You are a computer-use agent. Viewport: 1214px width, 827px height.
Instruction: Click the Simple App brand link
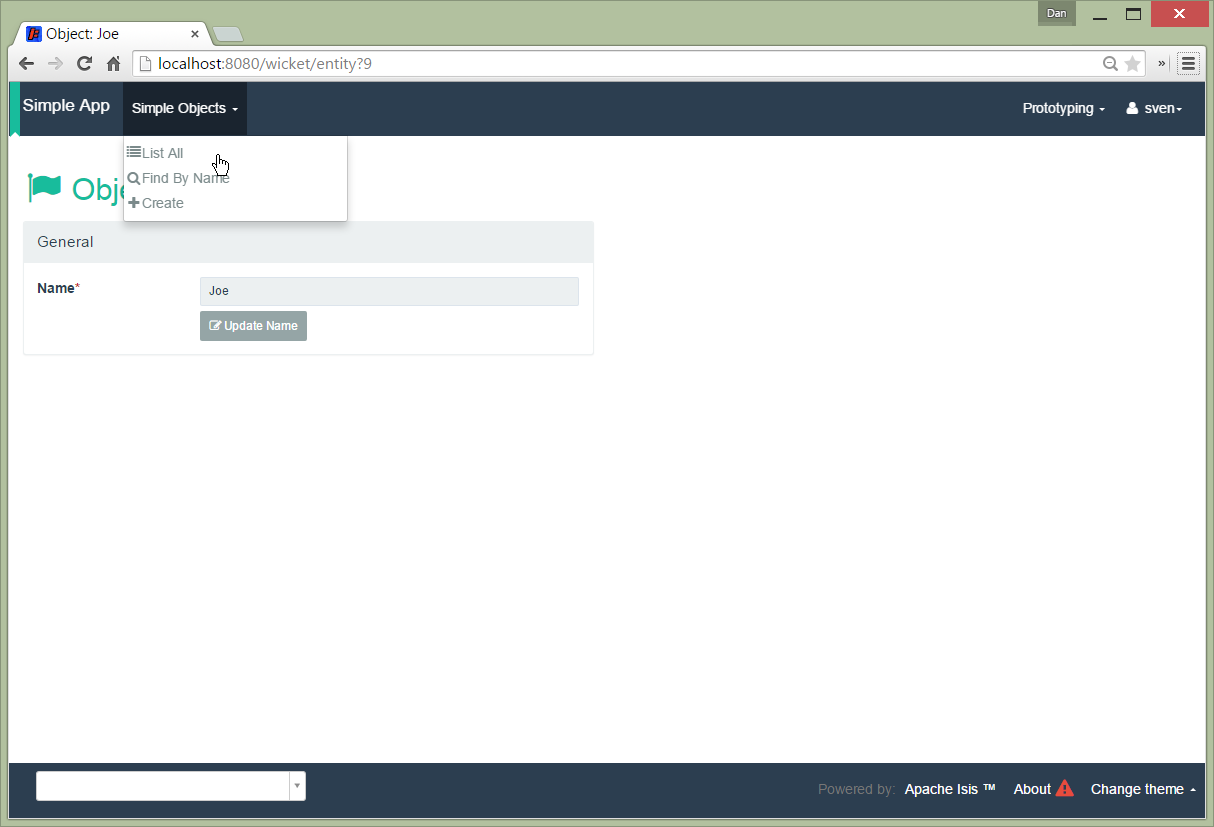(x=66, y=106)
